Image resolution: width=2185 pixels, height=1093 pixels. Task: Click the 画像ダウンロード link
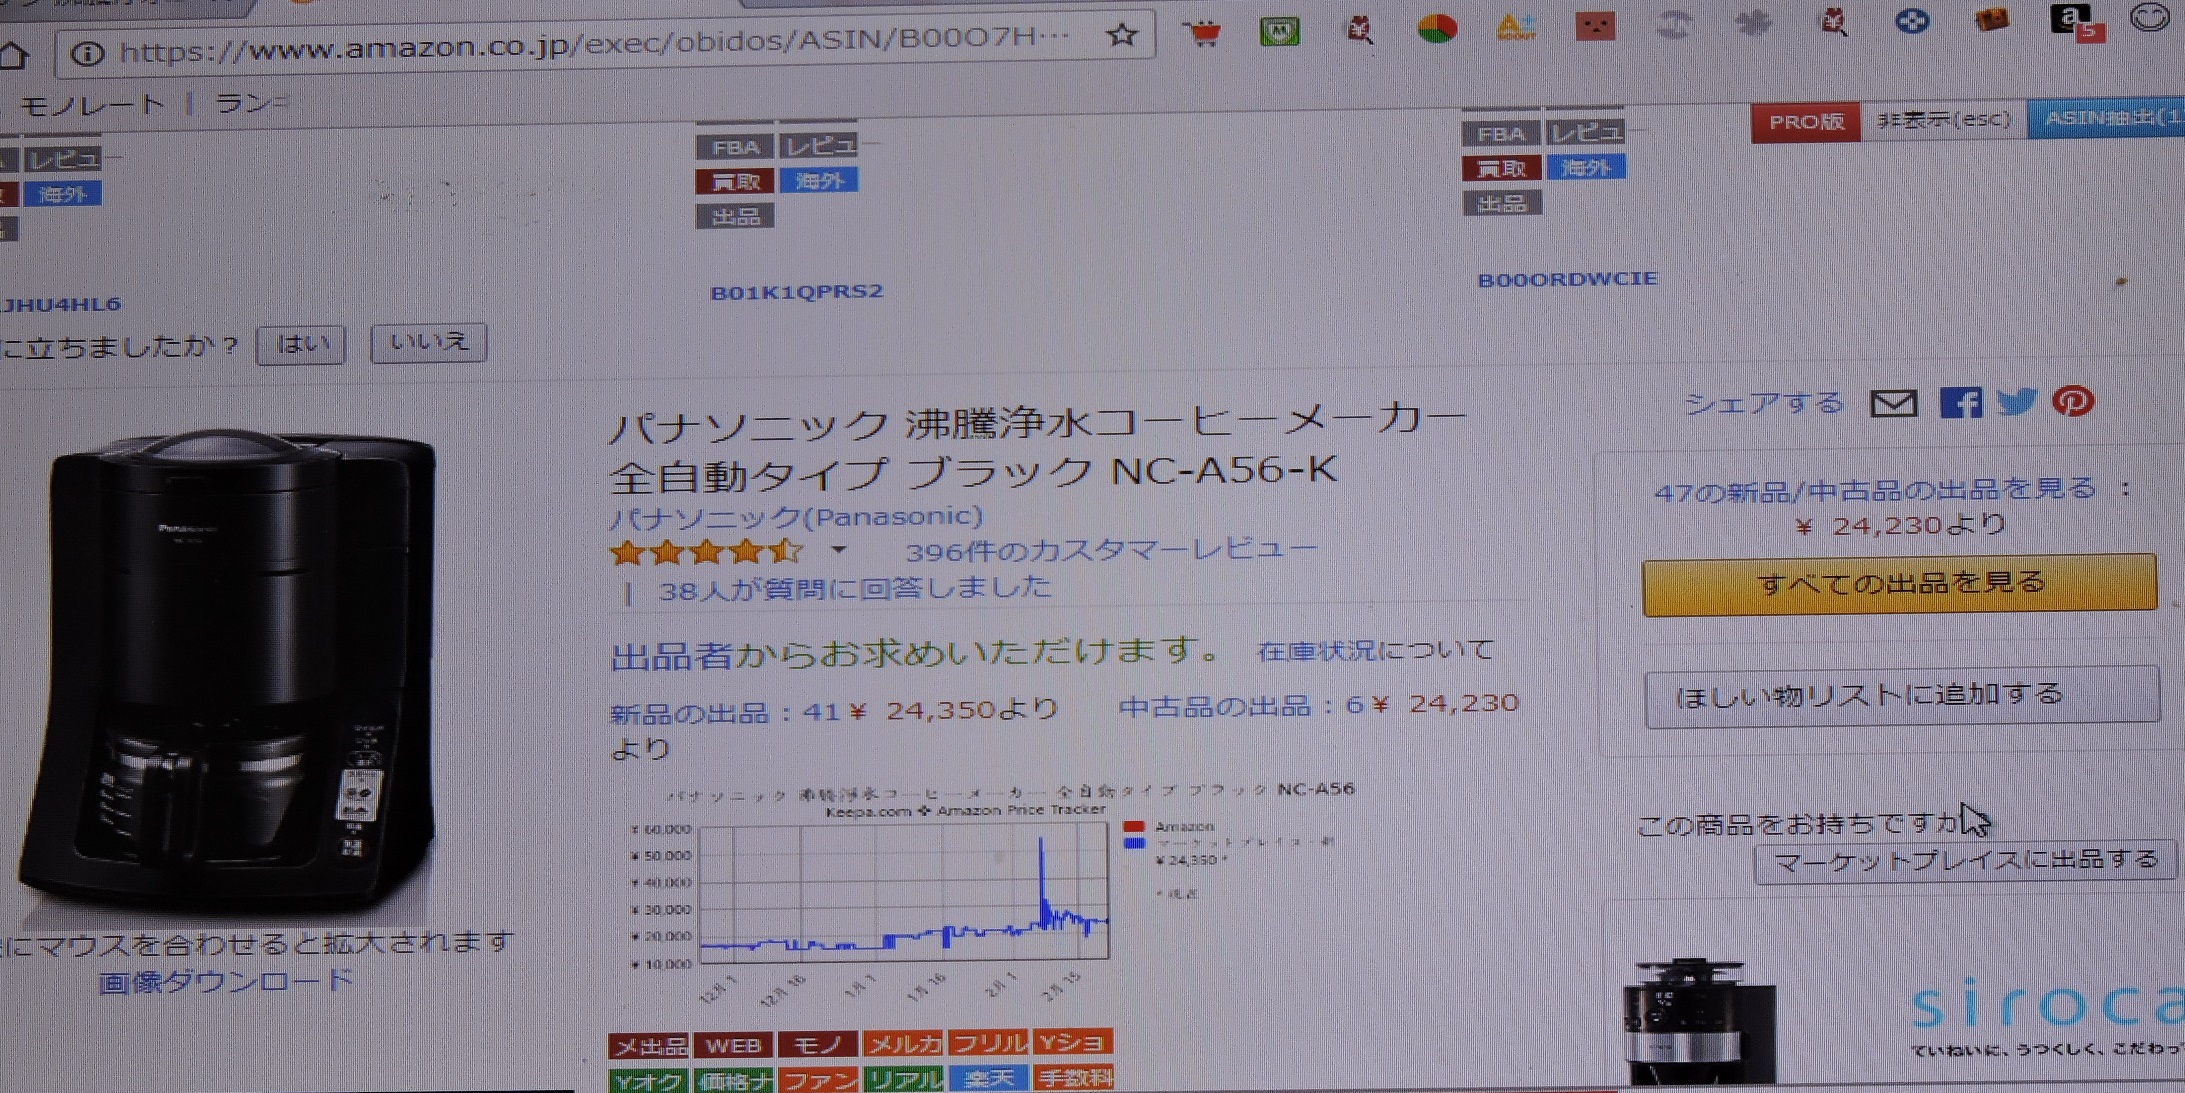pyautogui.click(x=226, y=982)
